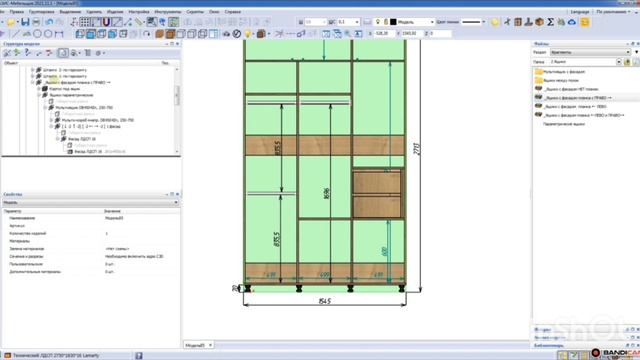Viewport: 640px width, 360px height.
Task: Open the Настройка menu
Action: pyautogui.click(x=139, y=12)
